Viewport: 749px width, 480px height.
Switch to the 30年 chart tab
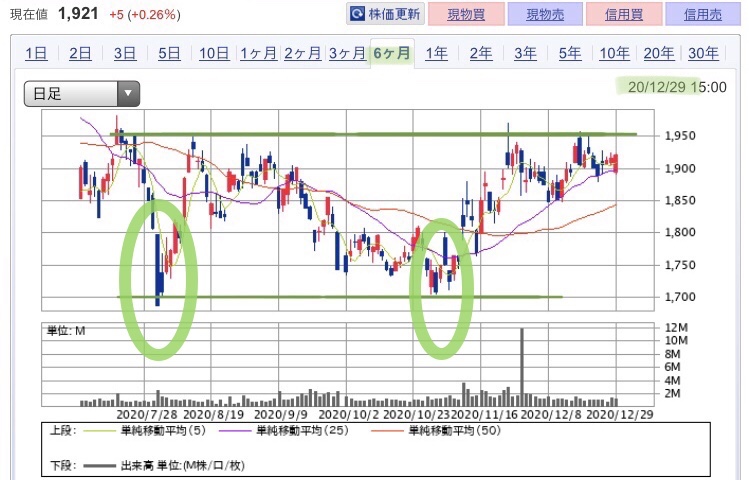click(703, 53)
